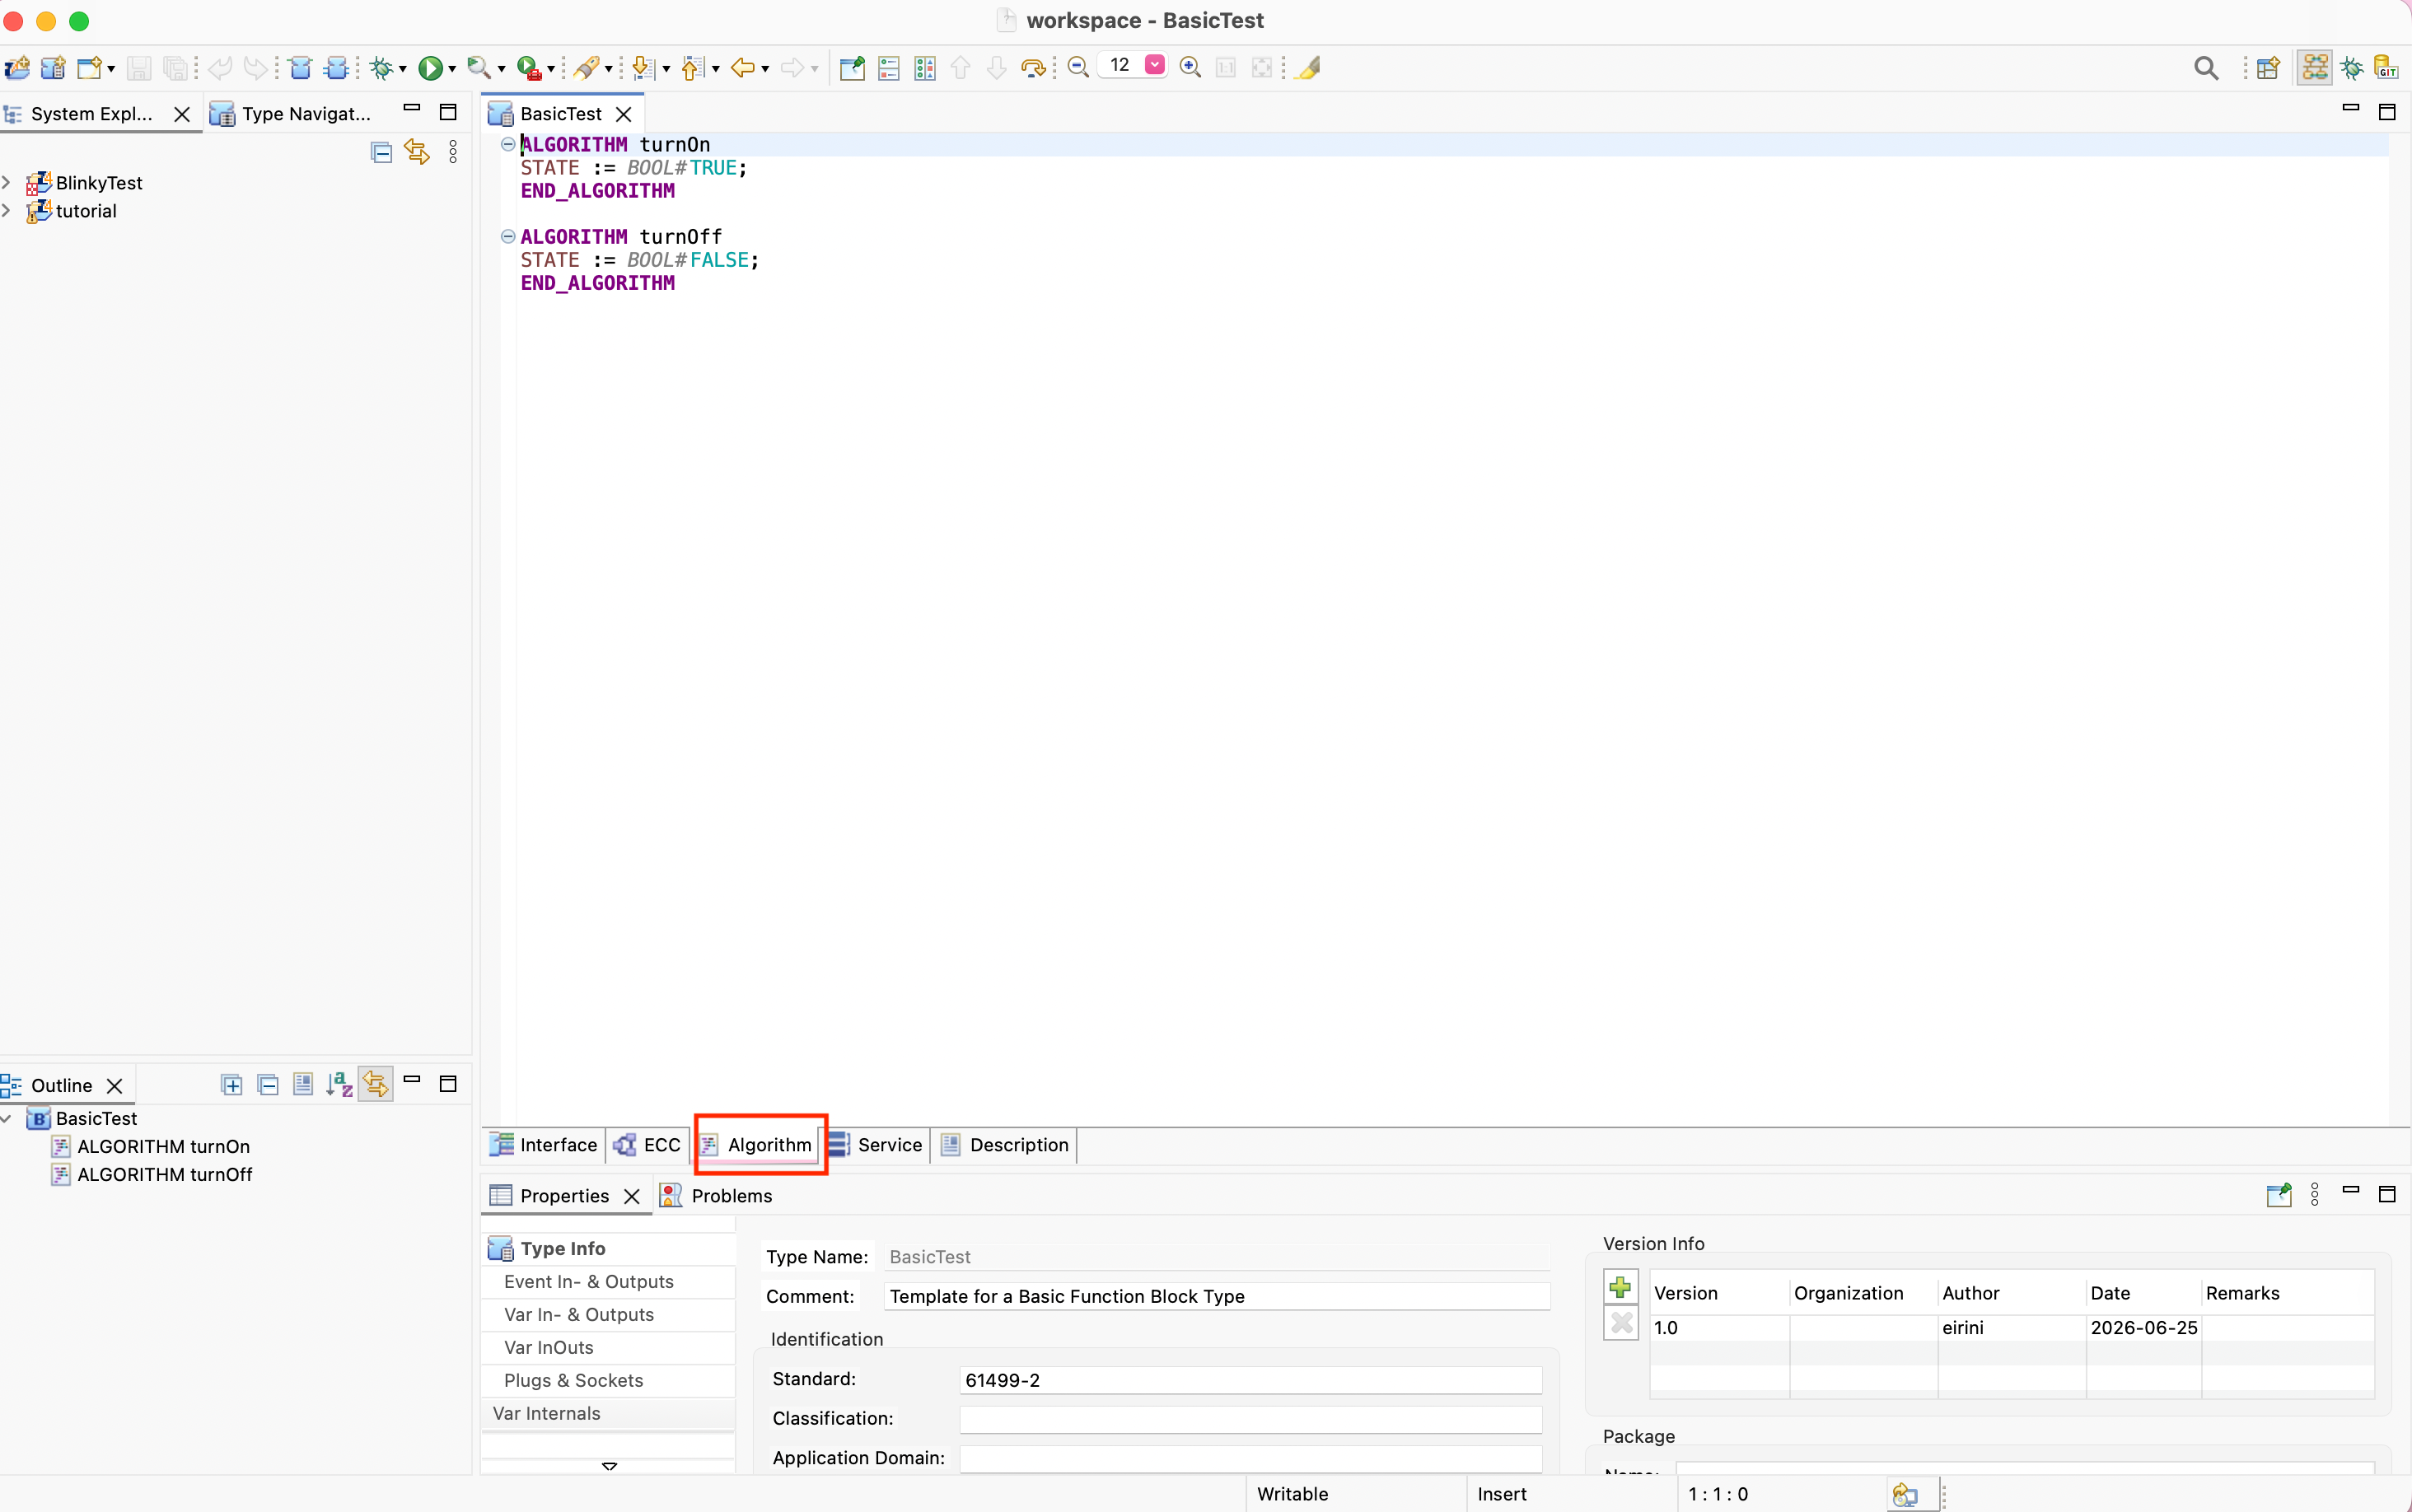Switch to the Interface tab
This screenshot has width=2412, height=1512.
(x=545, y=1145)
